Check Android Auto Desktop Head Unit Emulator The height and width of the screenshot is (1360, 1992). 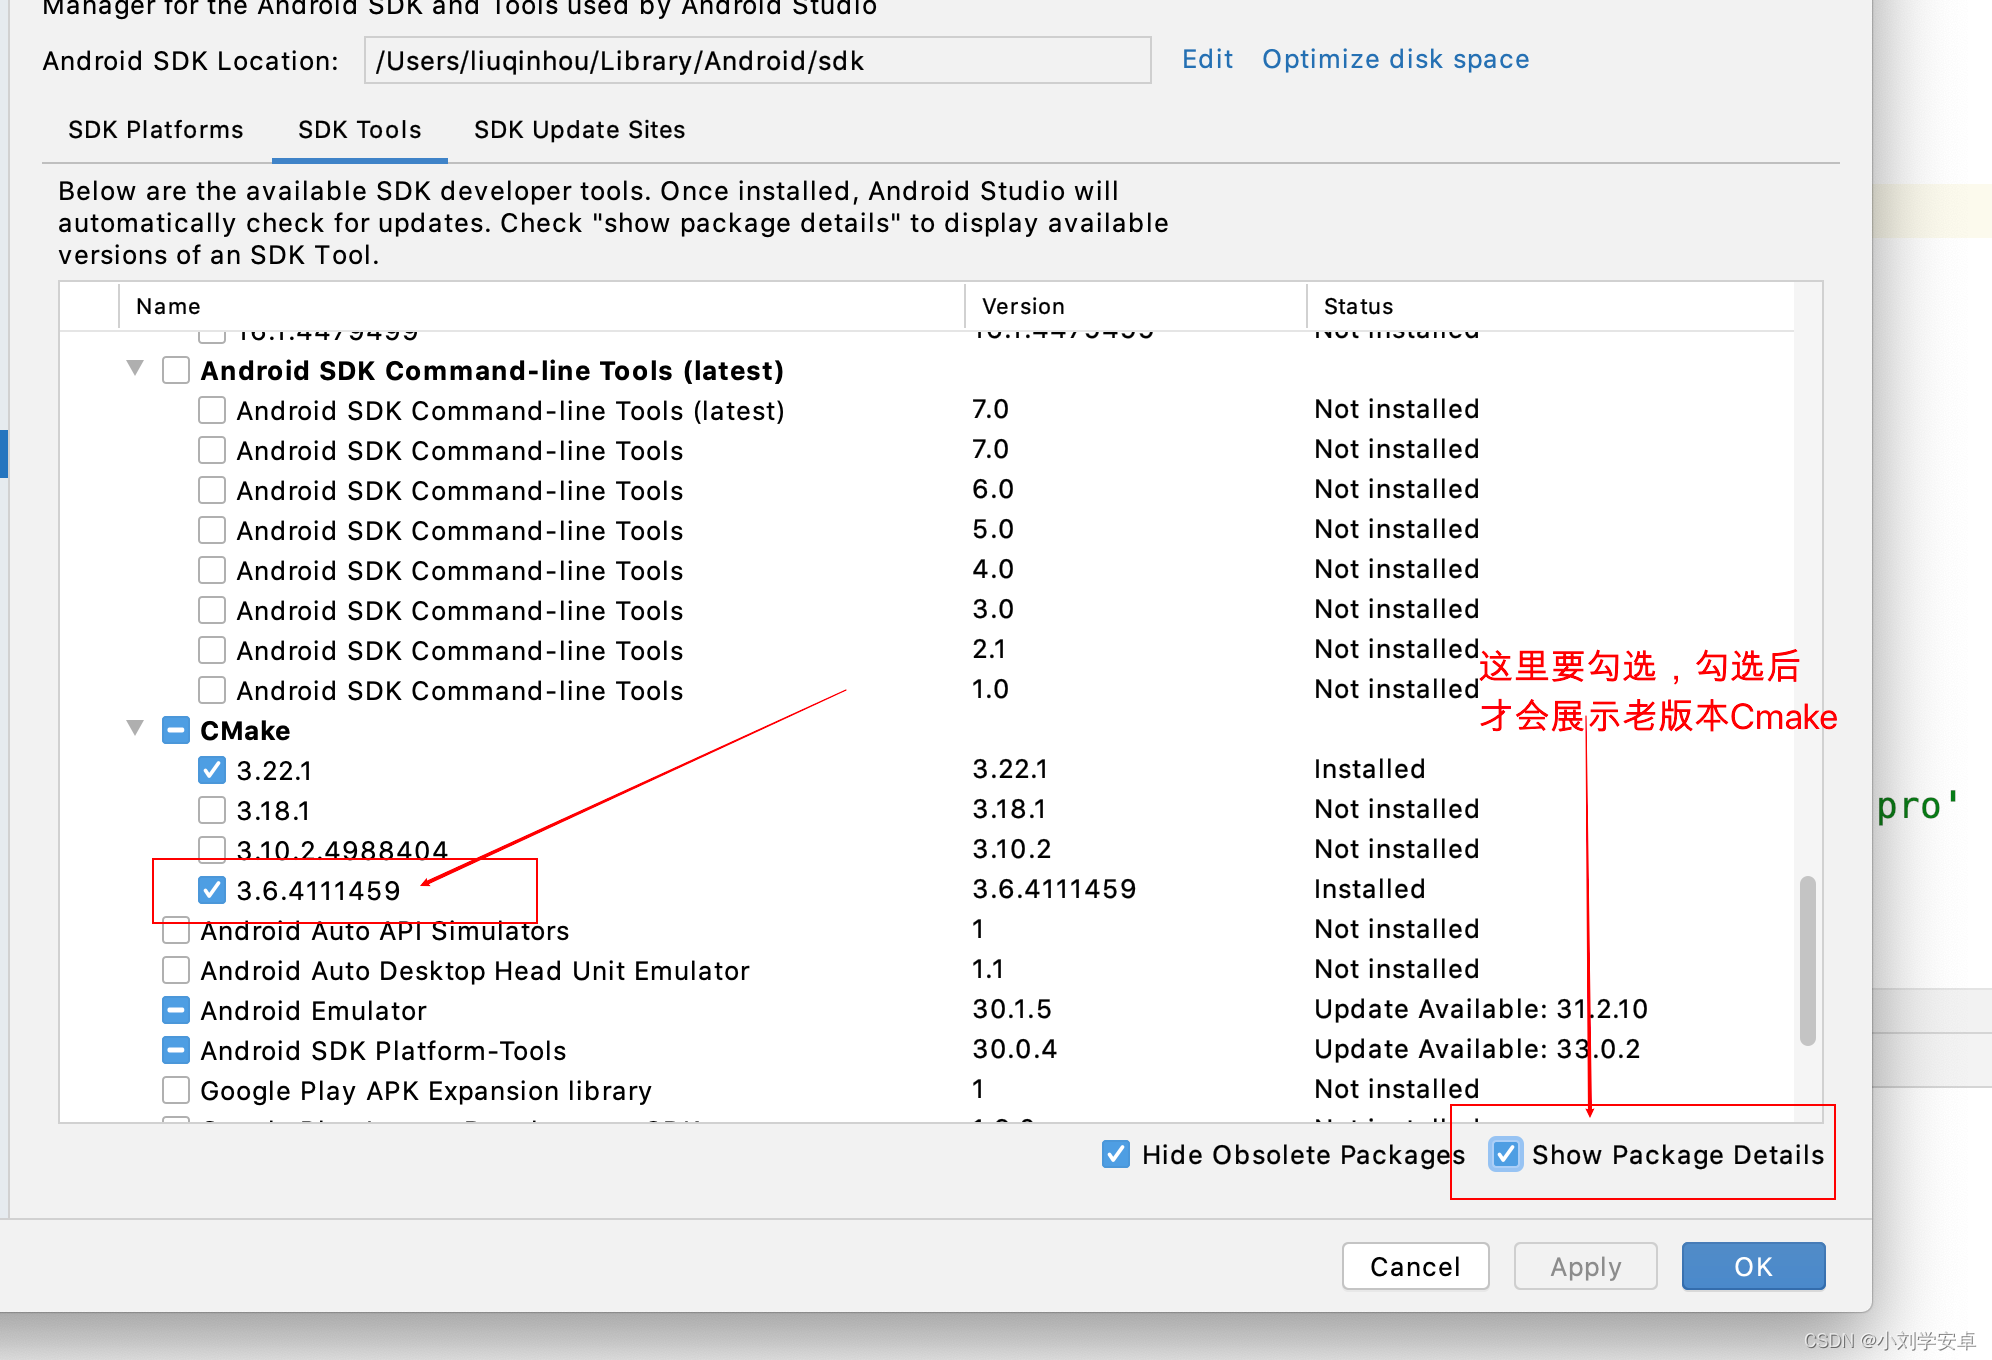tap(176, 970)
